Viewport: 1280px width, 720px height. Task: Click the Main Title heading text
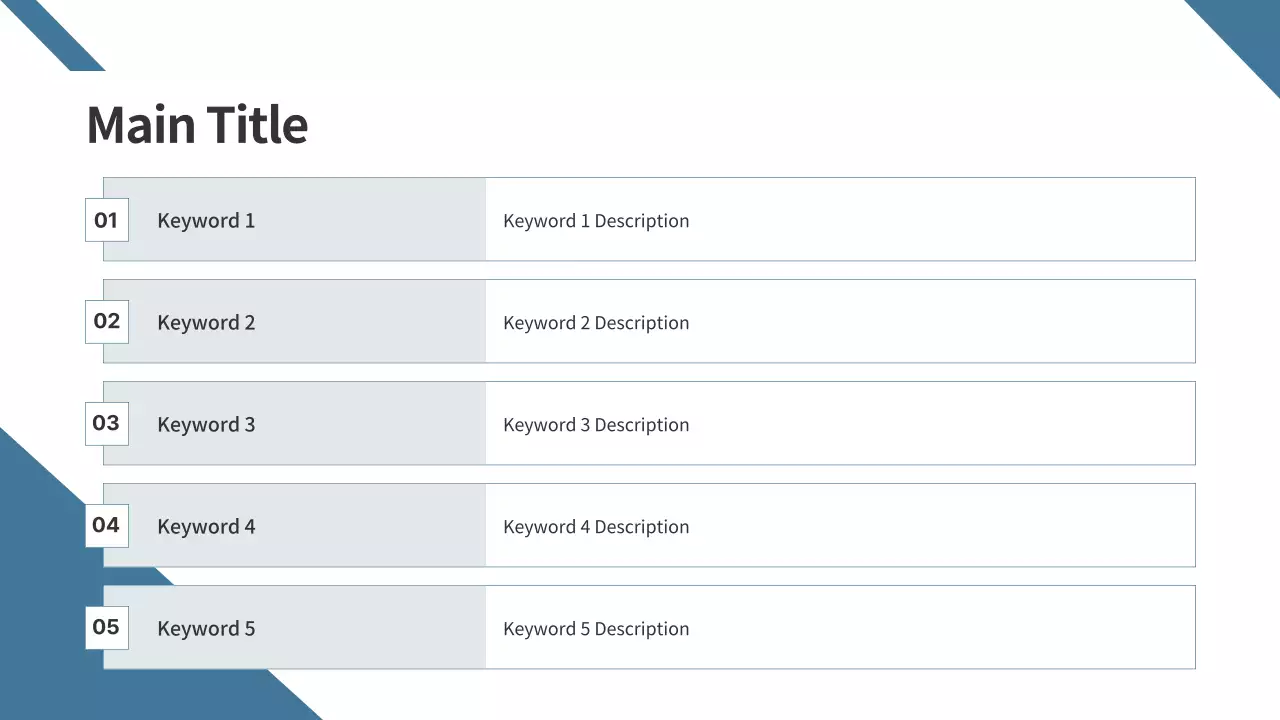point(197,125)
